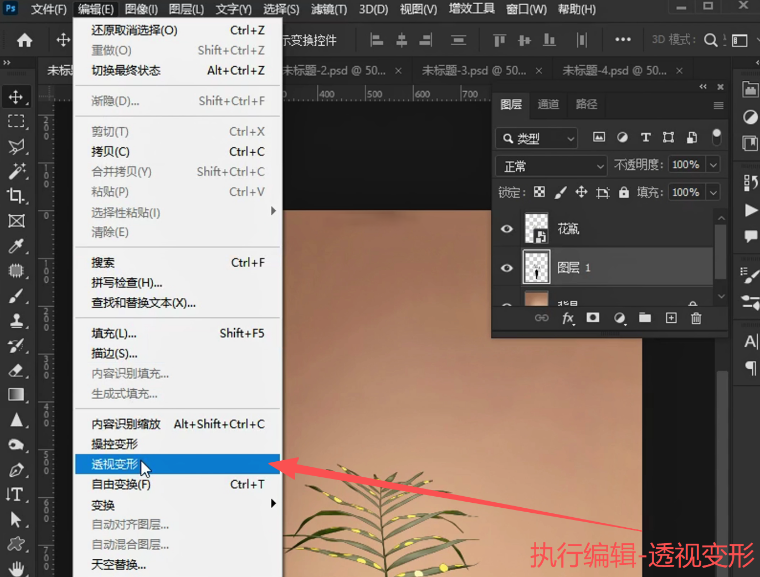Click 拷贝(C) menu item
The height and width of the screenshot is (577, 760).
[177, 152]
